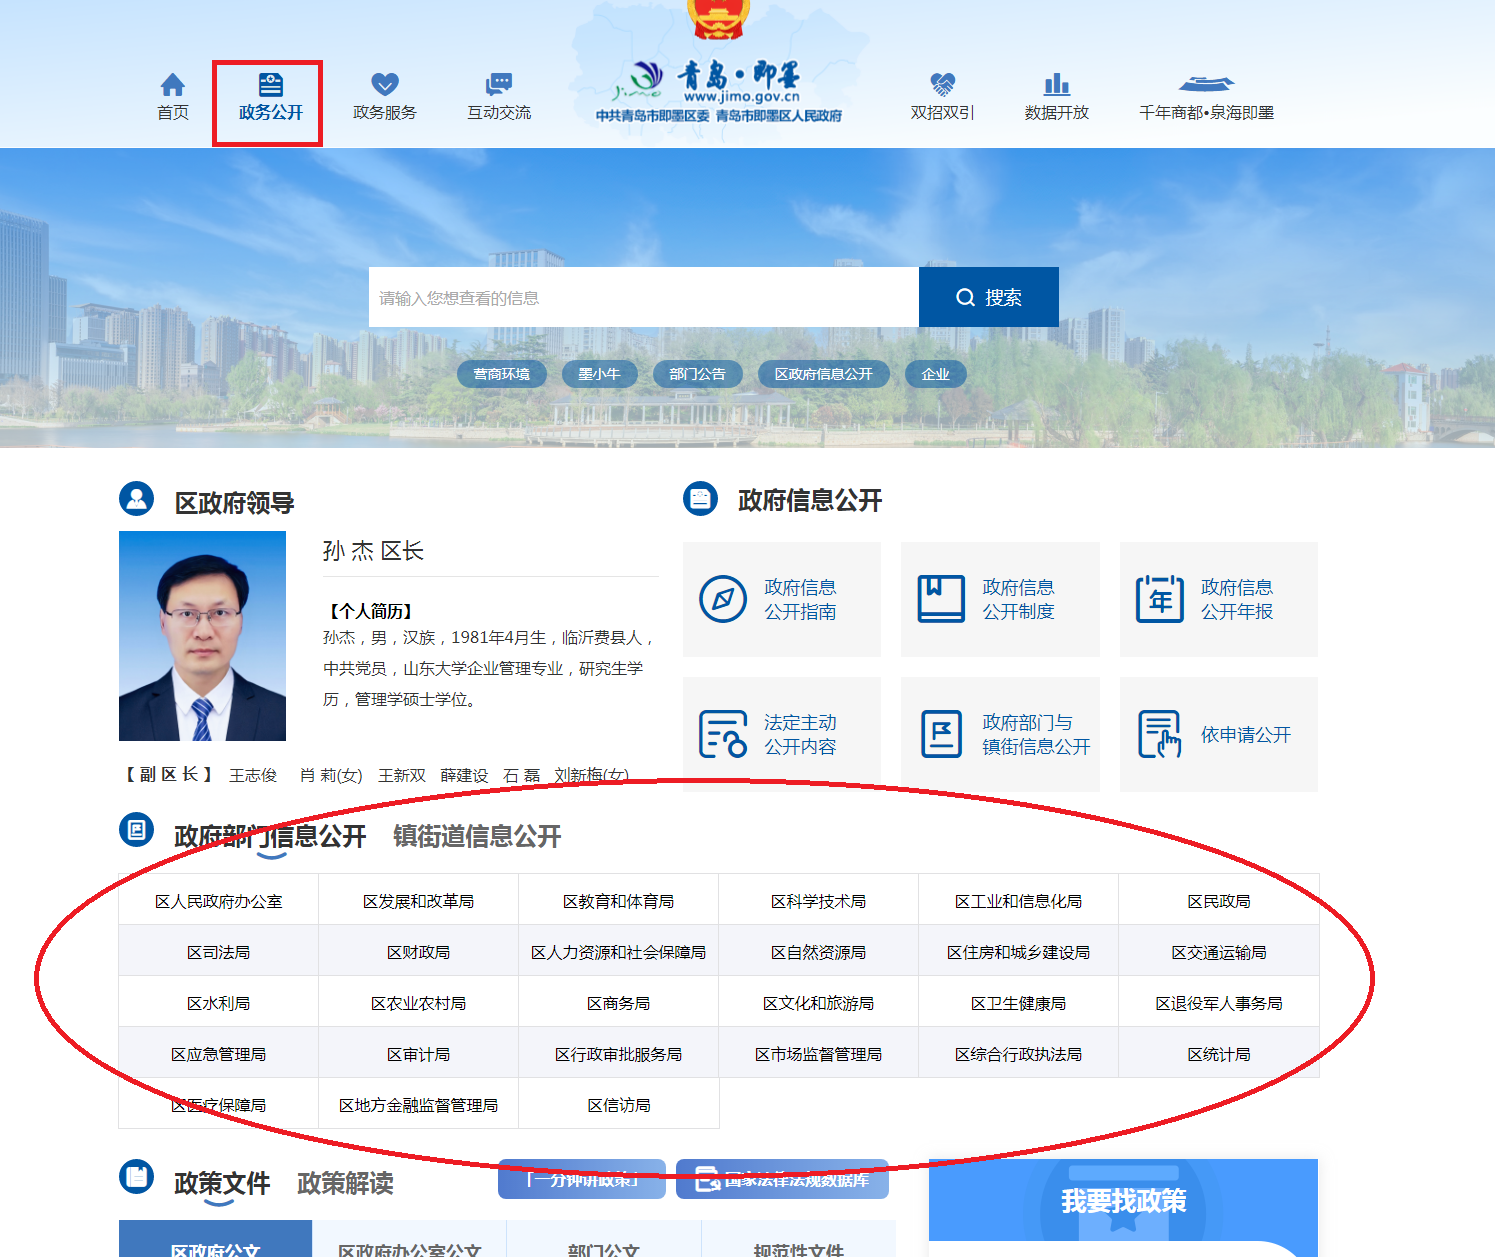Open 数据开放 bar chart icon
Screen dimensions: 1495x1257
click(x=1056, y=85)
